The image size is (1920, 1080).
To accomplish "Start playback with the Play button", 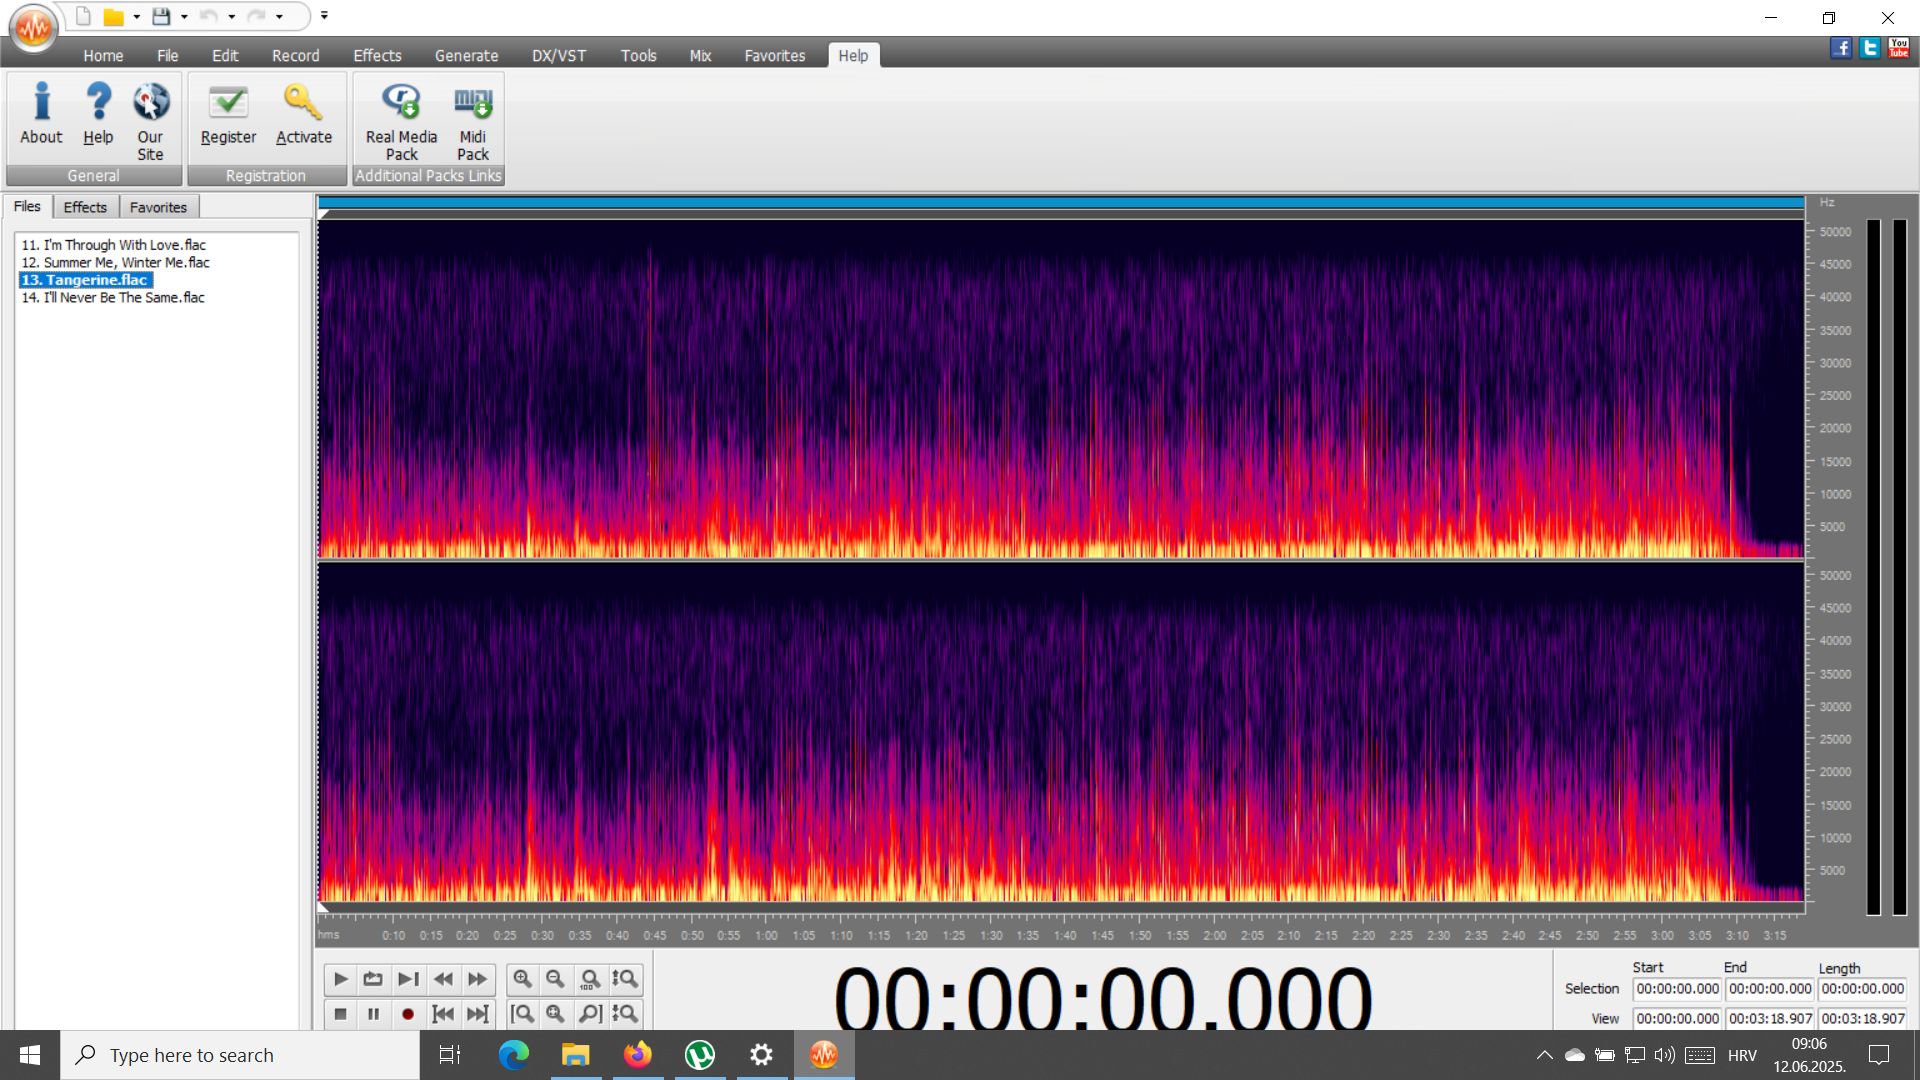I will pos(340,979).
